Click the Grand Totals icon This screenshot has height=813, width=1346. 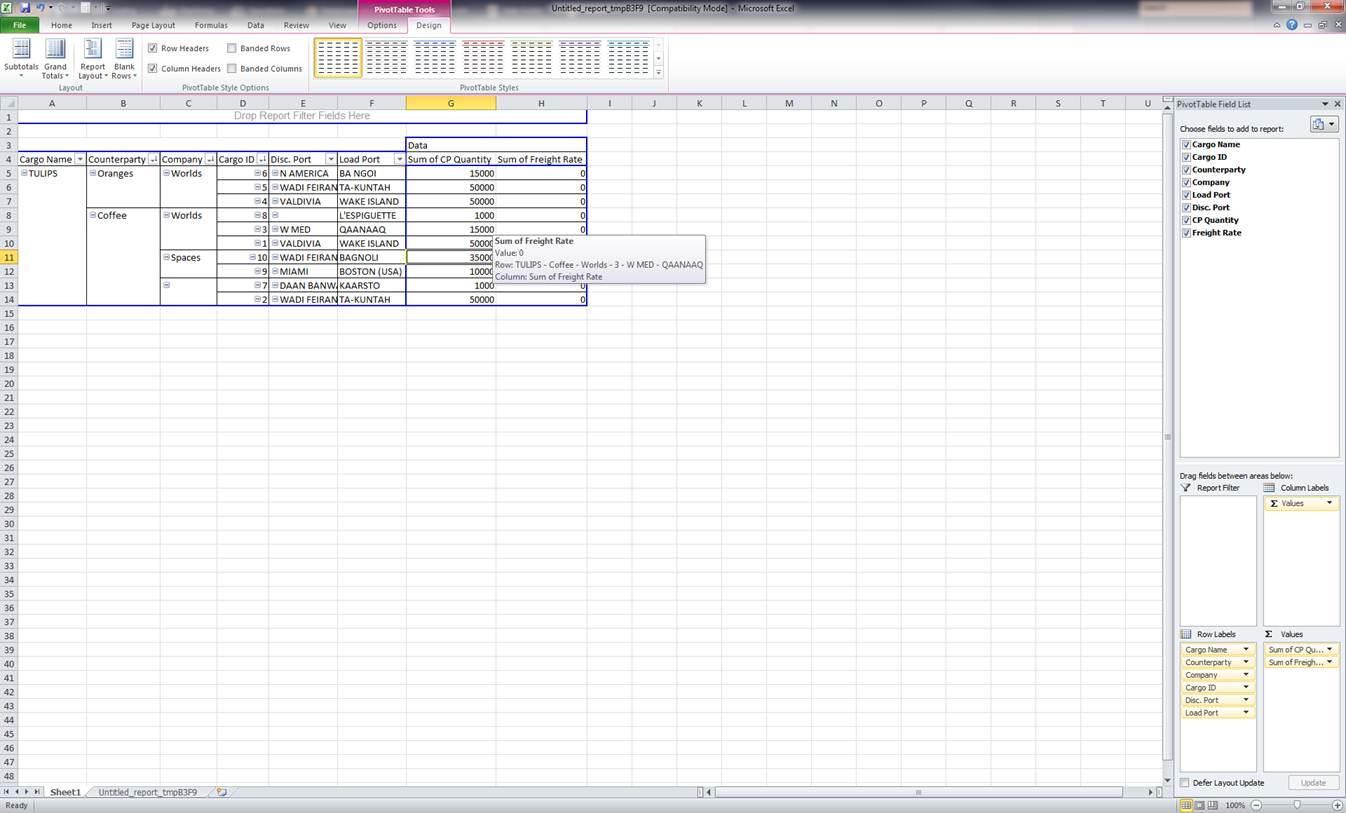(x=55, y=50)
